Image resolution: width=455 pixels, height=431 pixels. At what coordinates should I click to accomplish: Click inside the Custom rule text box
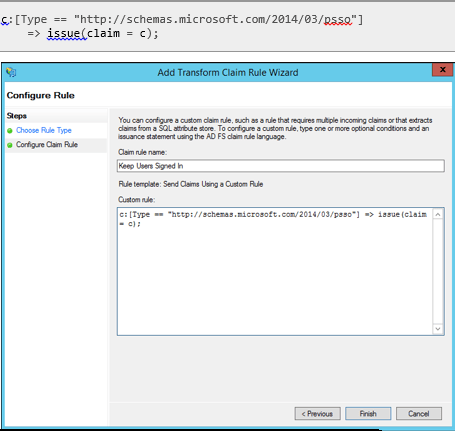[x=275, y=271]
